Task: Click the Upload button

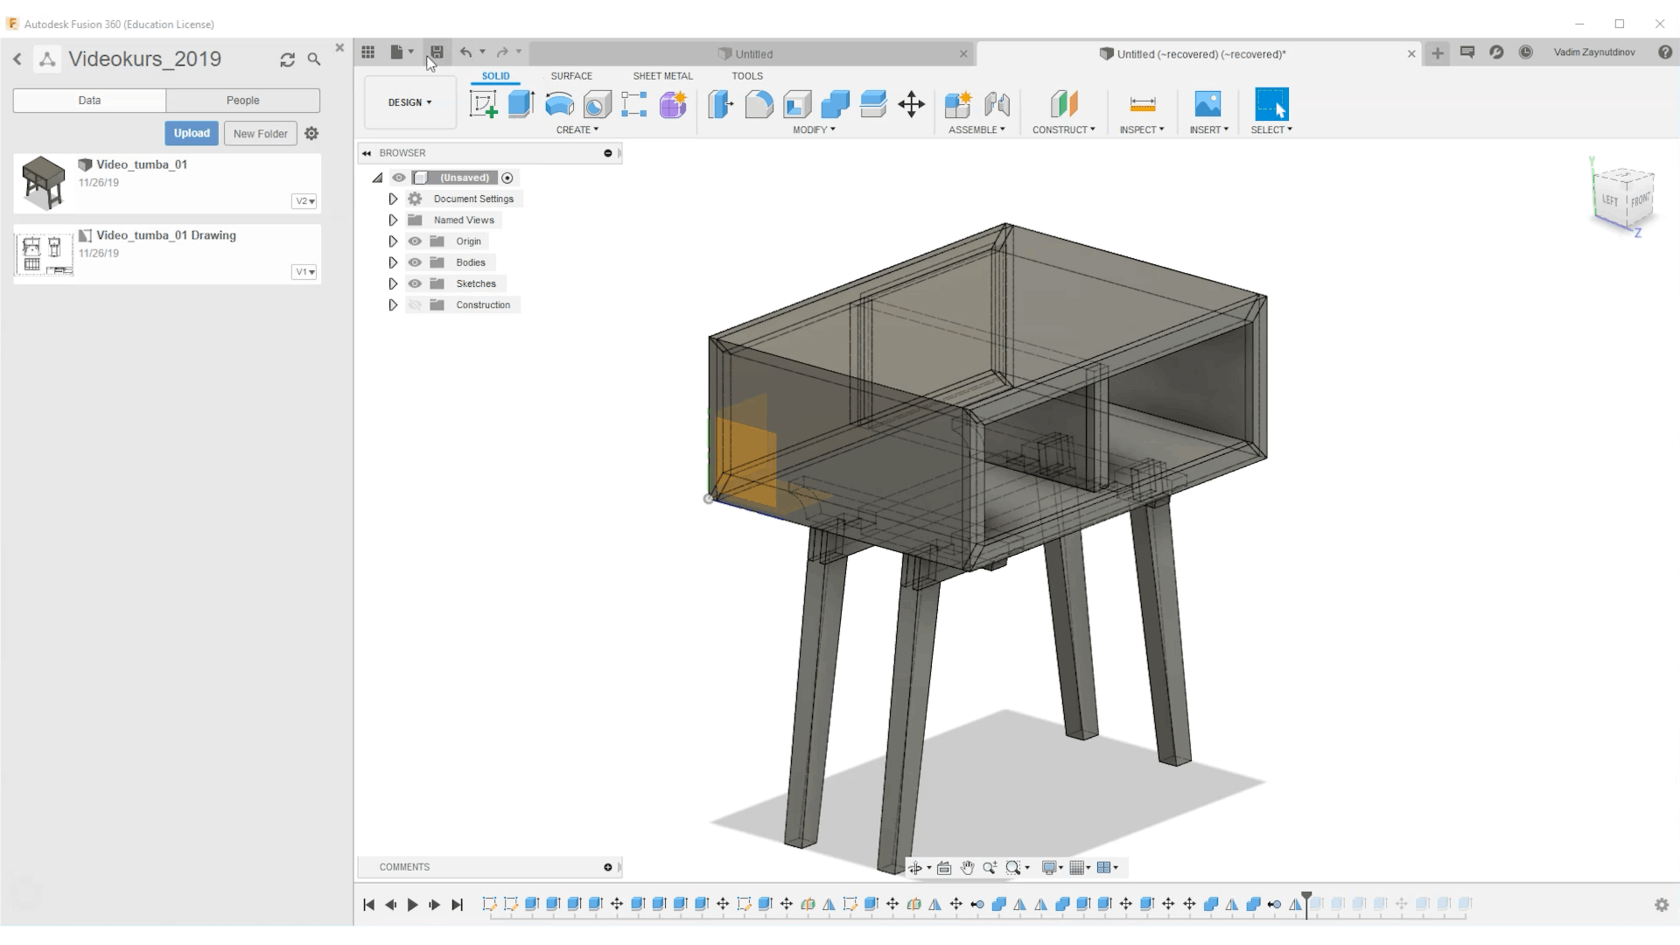Action: coord(191,133)
